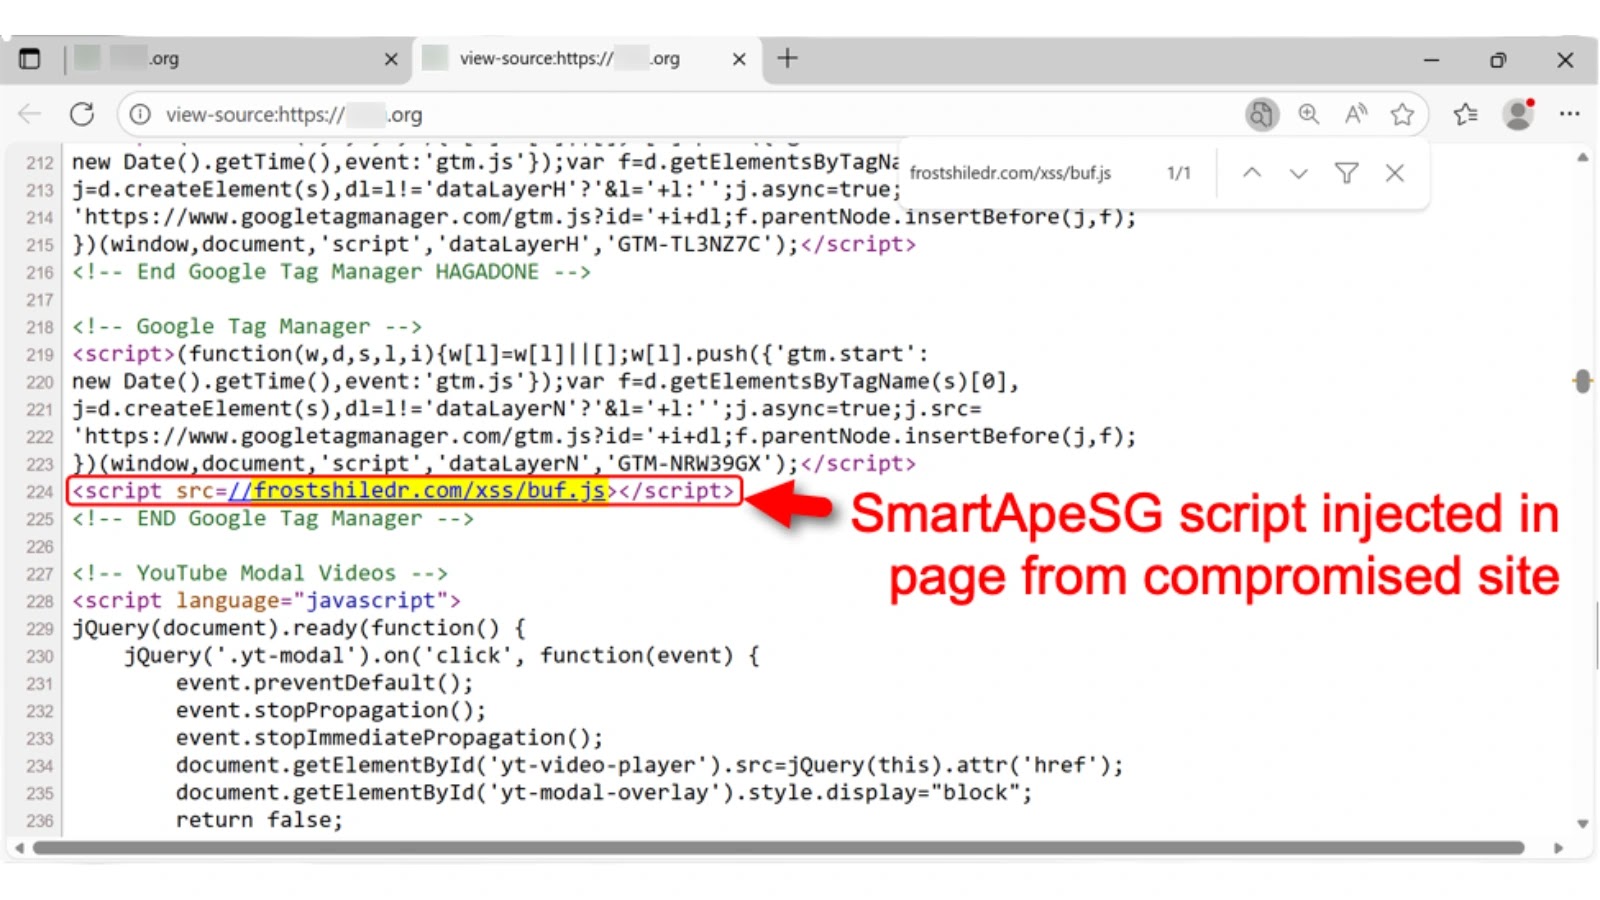Open the user profile avatar
This screenshot has height=900, width=1600.
click(x=1518, y=115)
